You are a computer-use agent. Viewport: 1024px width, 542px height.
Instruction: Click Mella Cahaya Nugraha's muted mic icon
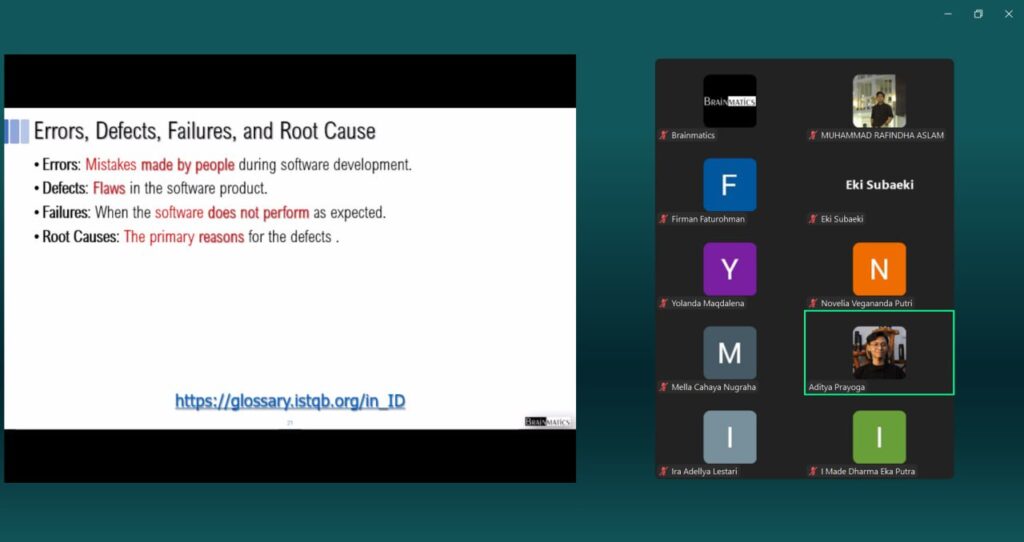point(663,387)
